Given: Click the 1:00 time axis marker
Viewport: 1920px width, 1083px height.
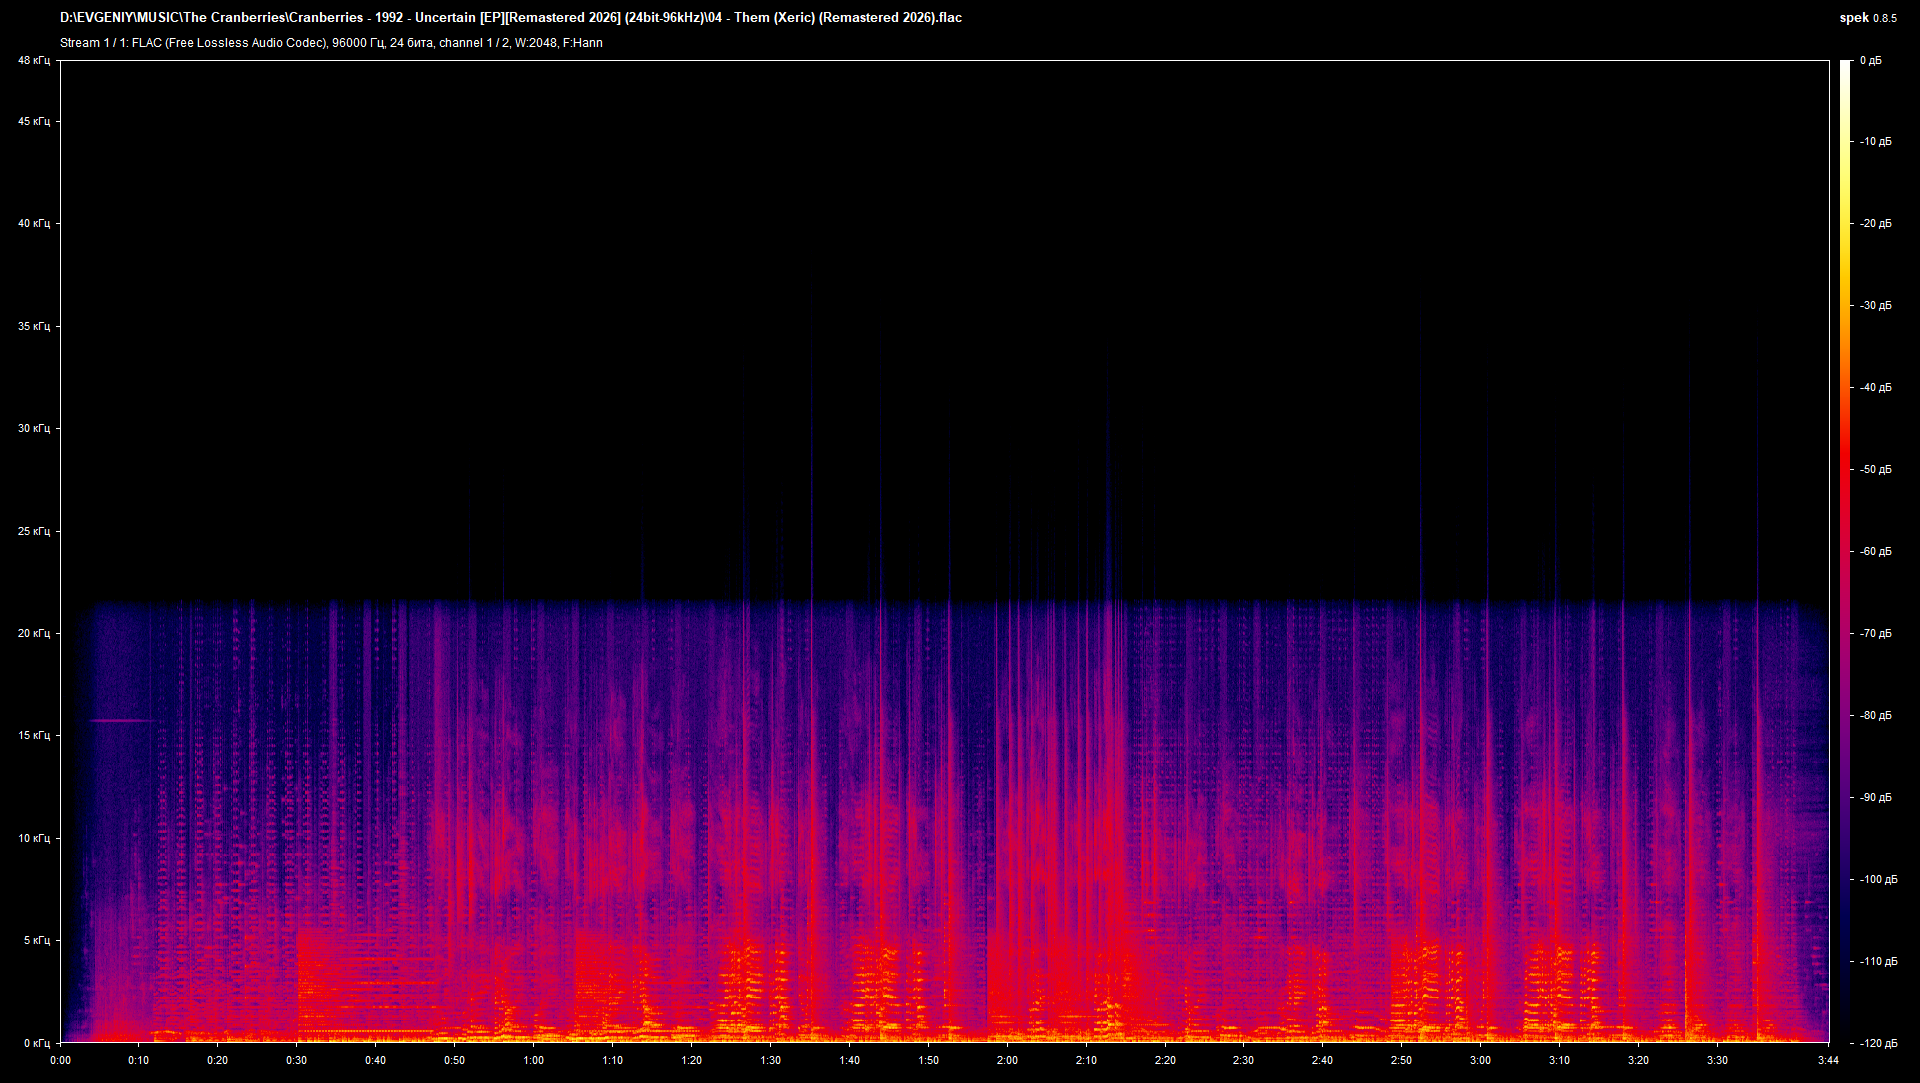Looking at the screenshot, I should 534,1060.
